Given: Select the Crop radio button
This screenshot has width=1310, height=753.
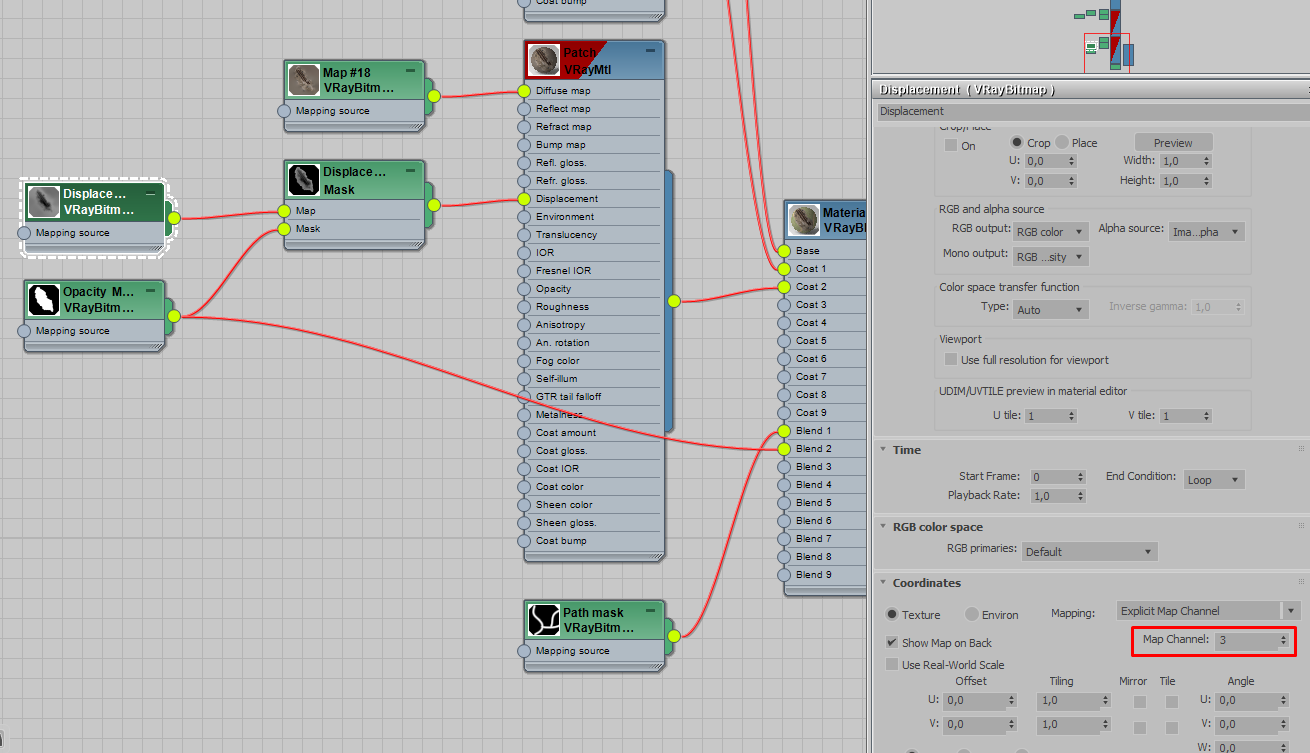Looking at the screenshot, I should tap(1018, 143).
